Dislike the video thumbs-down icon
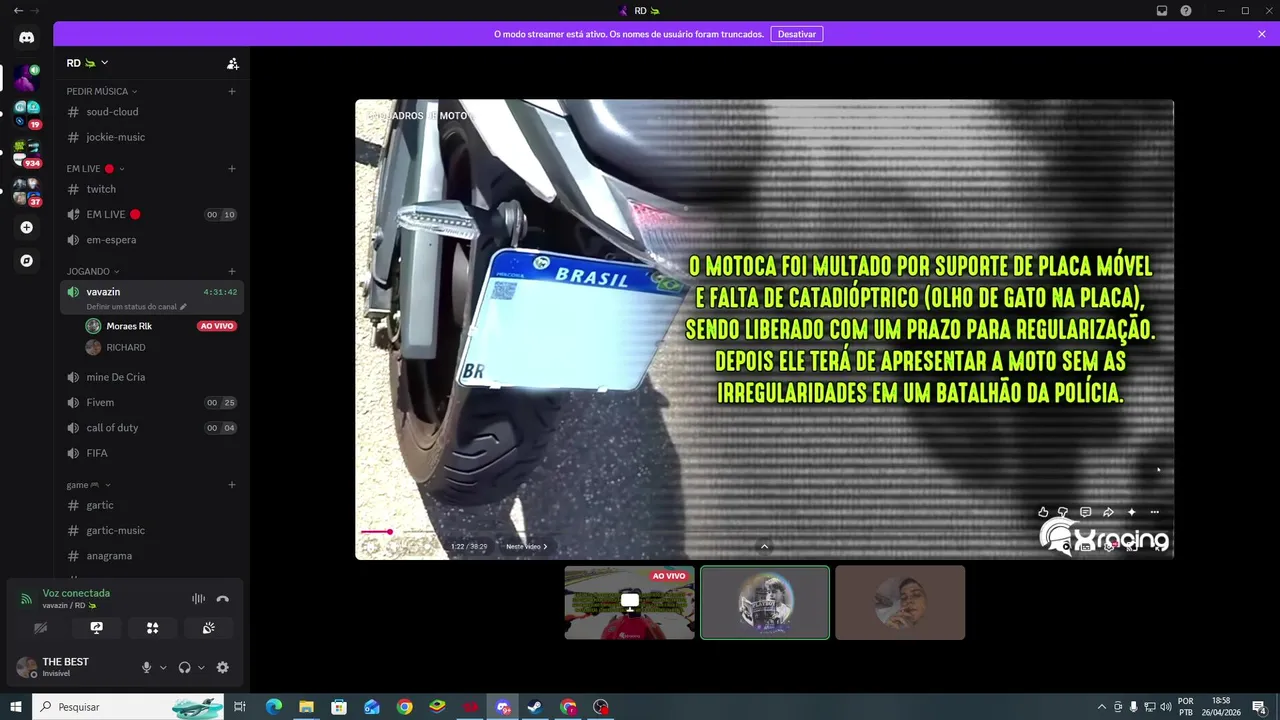 click(1063, 512)
